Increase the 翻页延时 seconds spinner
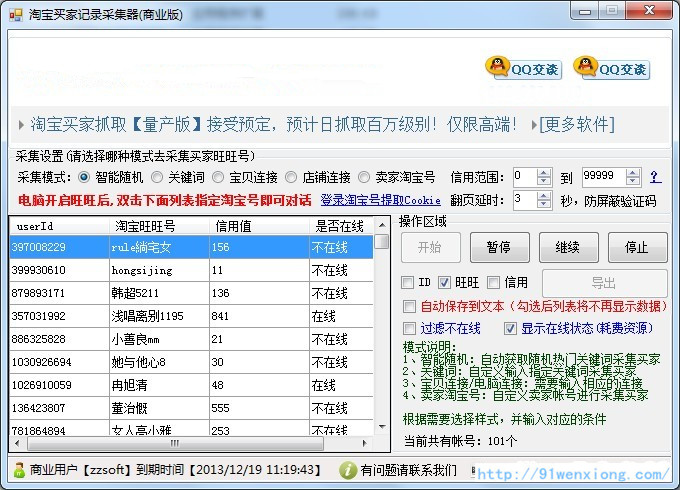Viewport: 680px width, 490px height. (x=544, y=195)
